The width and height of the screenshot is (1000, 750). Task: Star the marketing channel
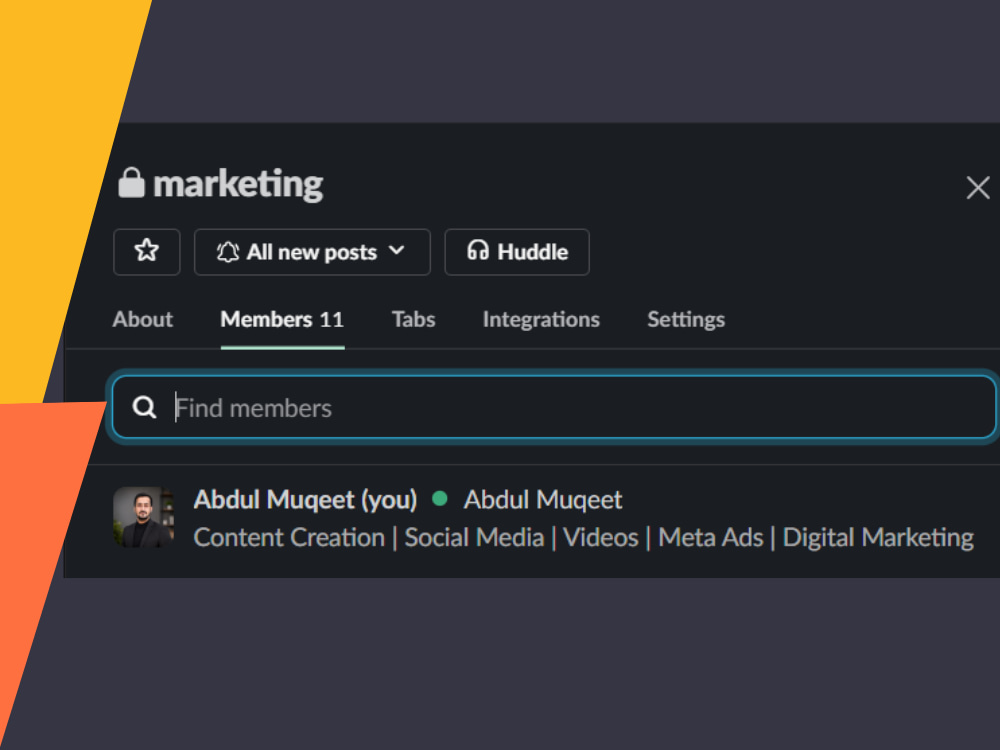click(x=147, y=252)
